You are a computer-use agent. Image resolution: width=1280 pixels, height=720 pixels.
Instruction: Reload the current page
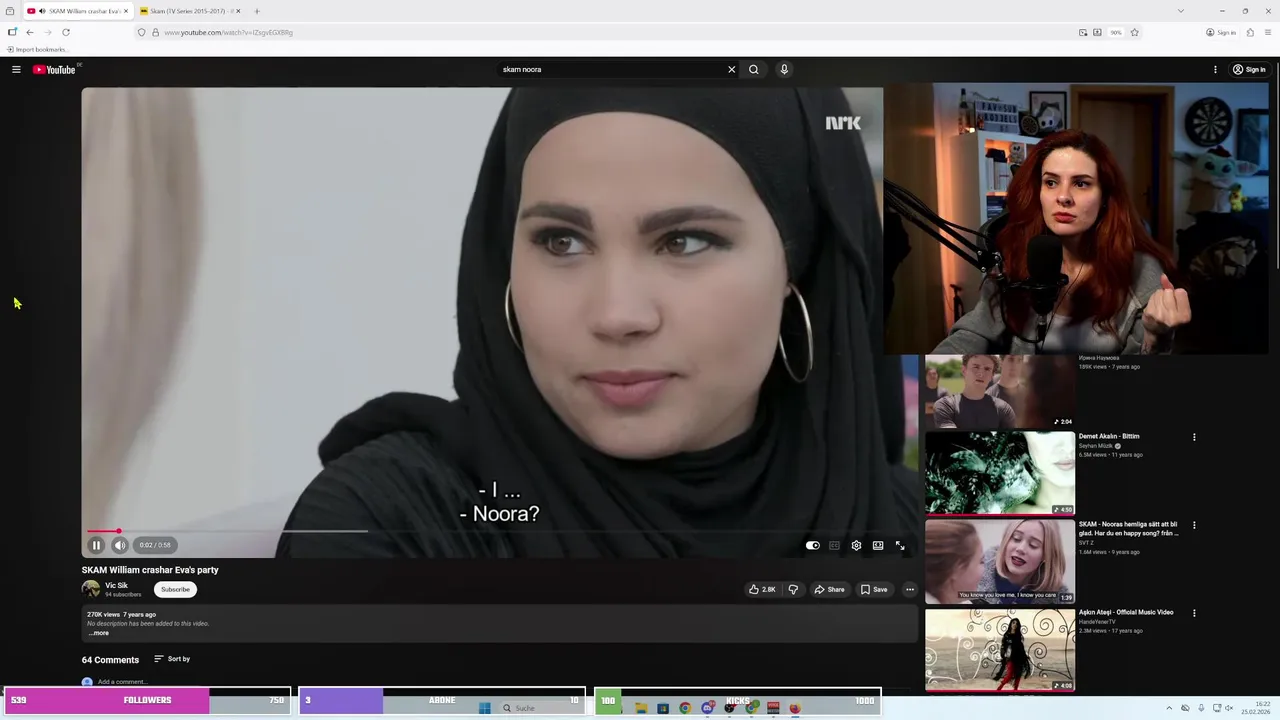pyautogui.click(x=66, y=32)
